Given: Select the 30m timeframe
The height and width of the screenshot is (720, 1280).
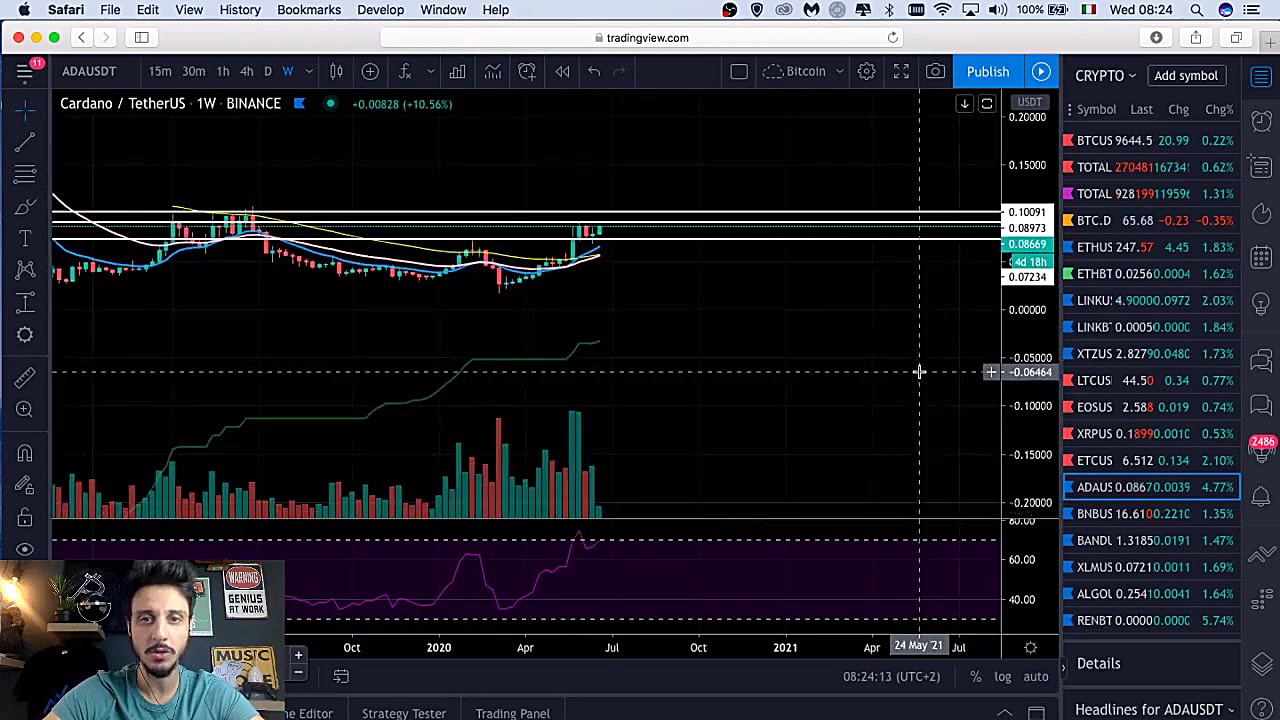Looking at the screenshot, I should pos(194,71).
